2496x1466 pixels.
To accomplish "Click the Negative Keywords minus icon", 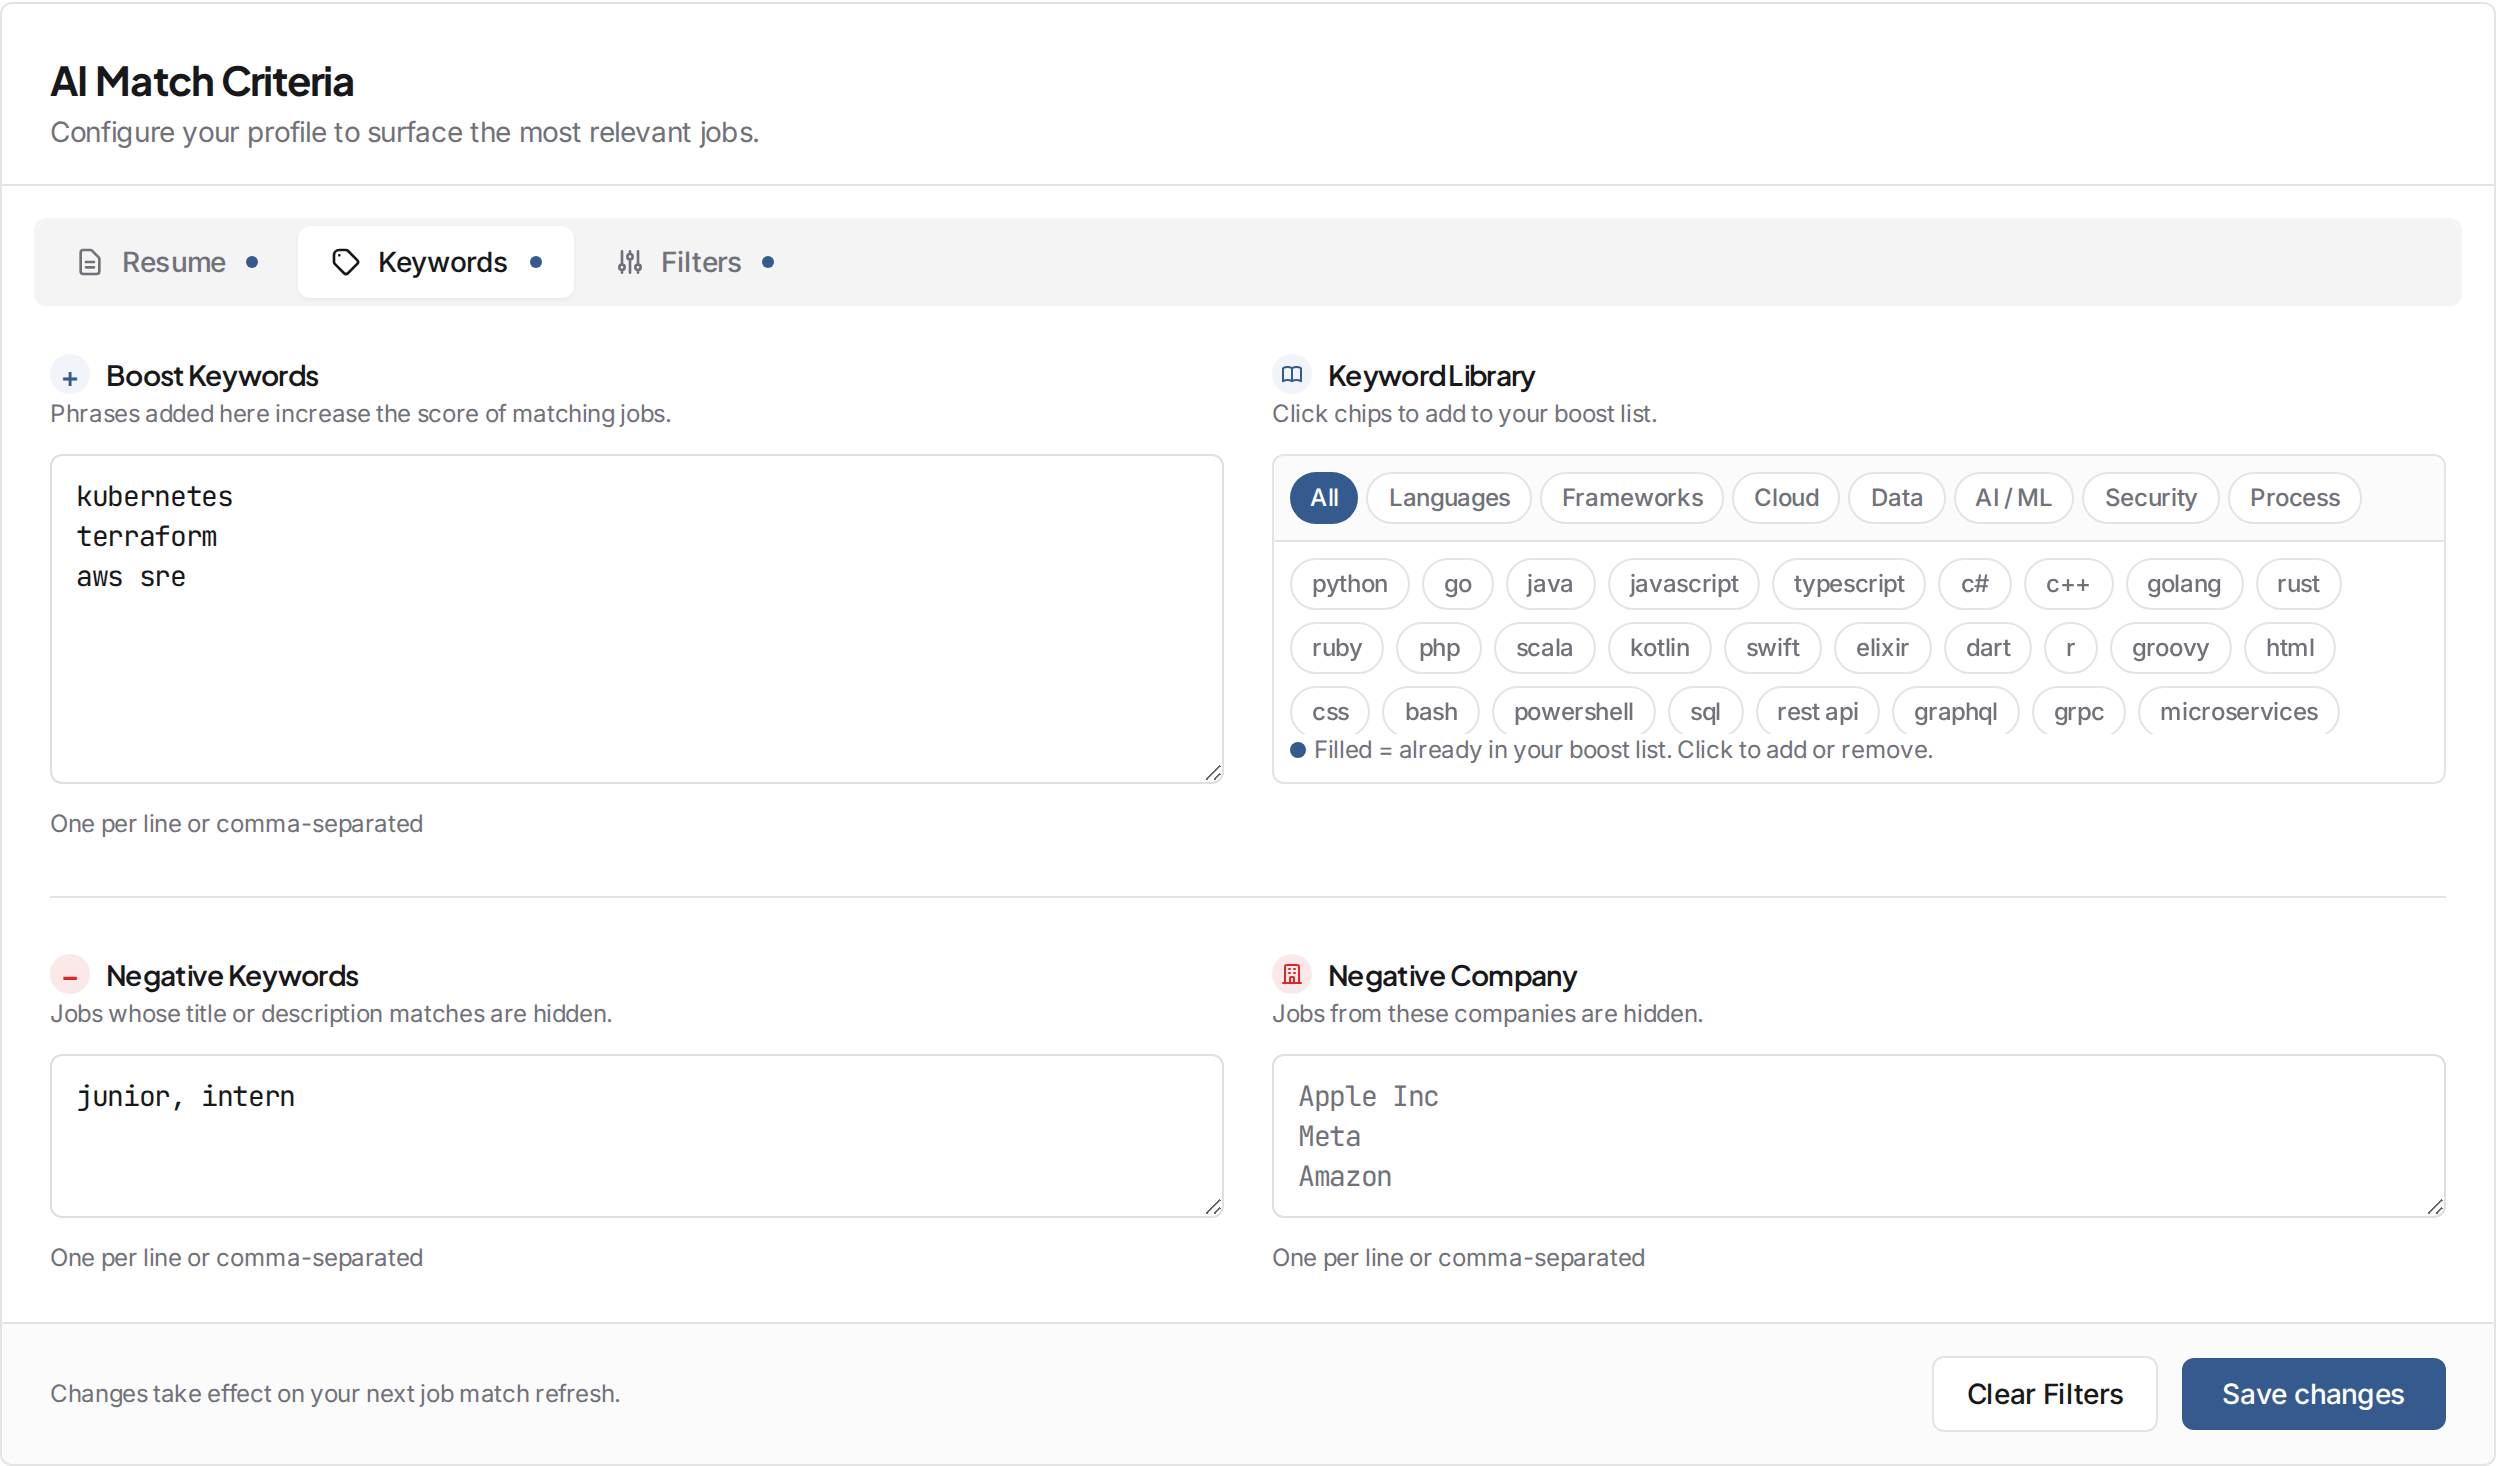I will click(70, 975).
